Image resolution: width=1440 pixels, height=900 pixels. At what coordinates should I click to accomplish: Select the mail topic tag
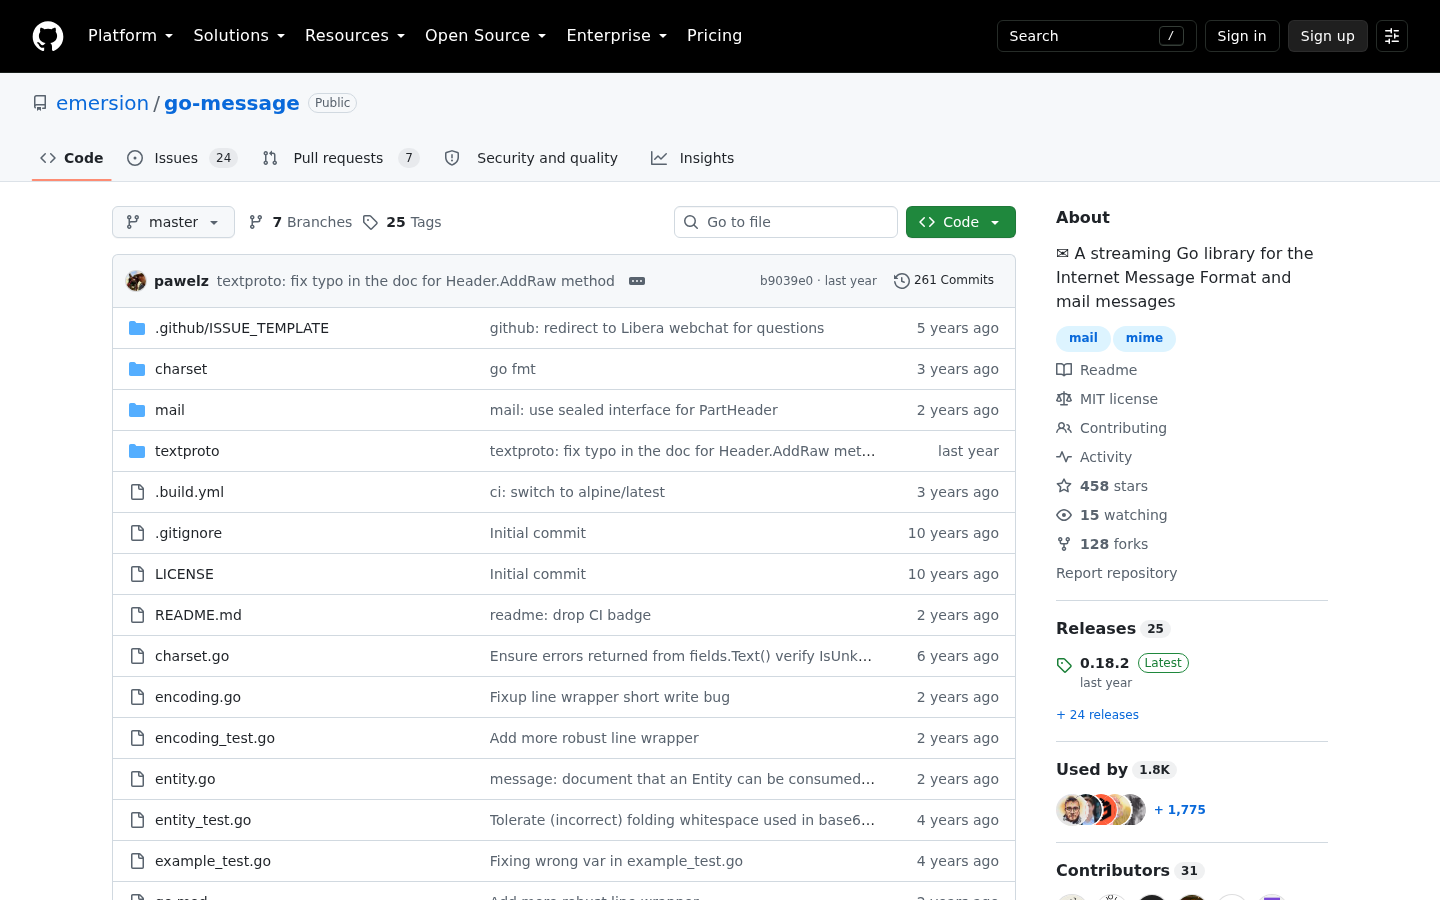click(1083, 338)
